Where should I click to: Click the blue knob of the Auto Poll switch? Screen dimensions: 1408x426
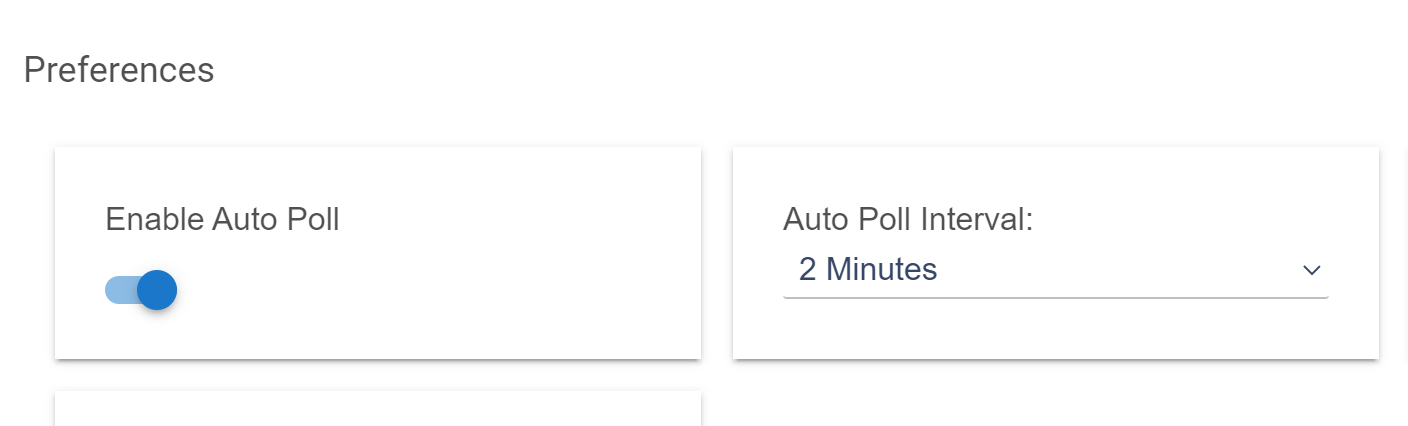pyautogui.click(x=157, y=291)
